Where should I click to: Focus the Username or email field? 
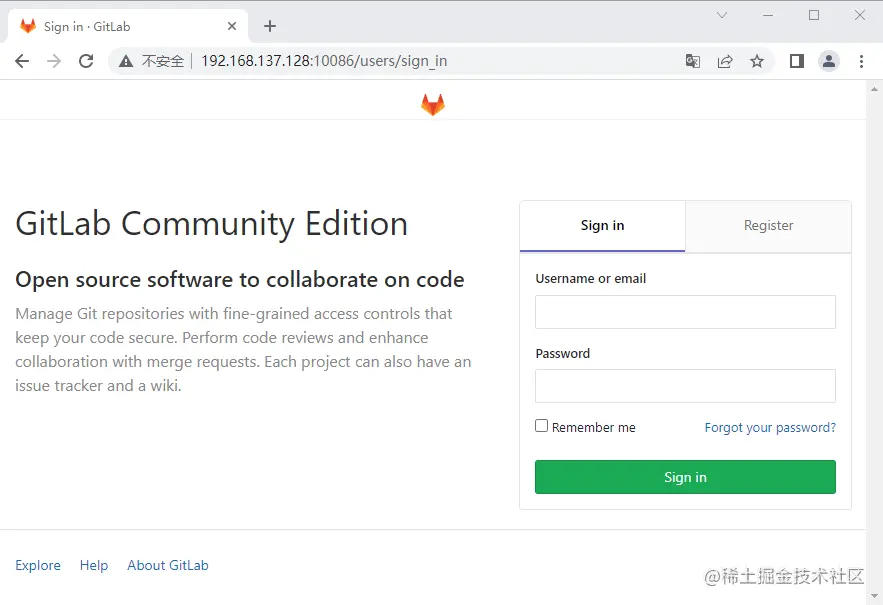pyautogui.click(x=685, y=312)
